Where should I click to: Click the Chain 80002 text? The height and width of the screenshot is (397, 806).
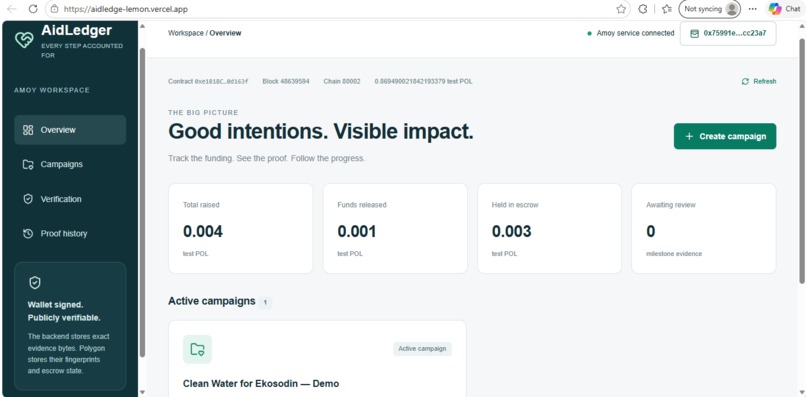(x=342, y=81)
